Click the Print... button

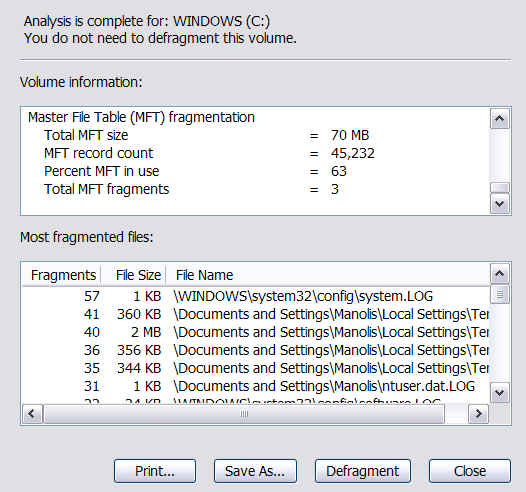pyautogui.click(x=155, y=471)
